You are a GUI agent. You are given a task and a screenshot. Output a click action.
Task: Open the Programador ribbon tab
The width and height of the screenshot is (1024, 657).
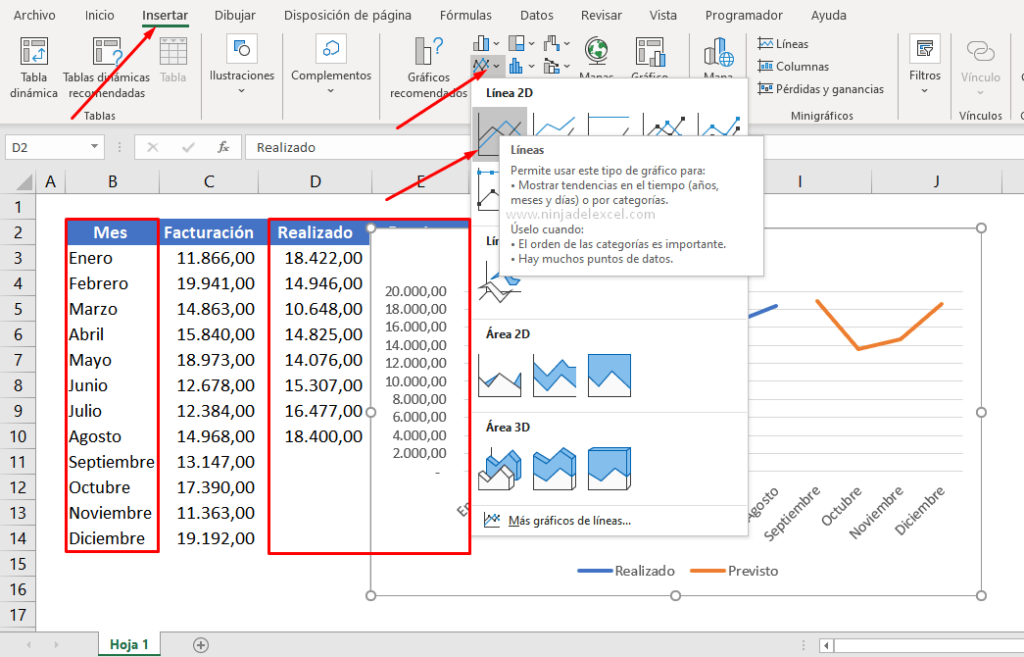point(743,15)
